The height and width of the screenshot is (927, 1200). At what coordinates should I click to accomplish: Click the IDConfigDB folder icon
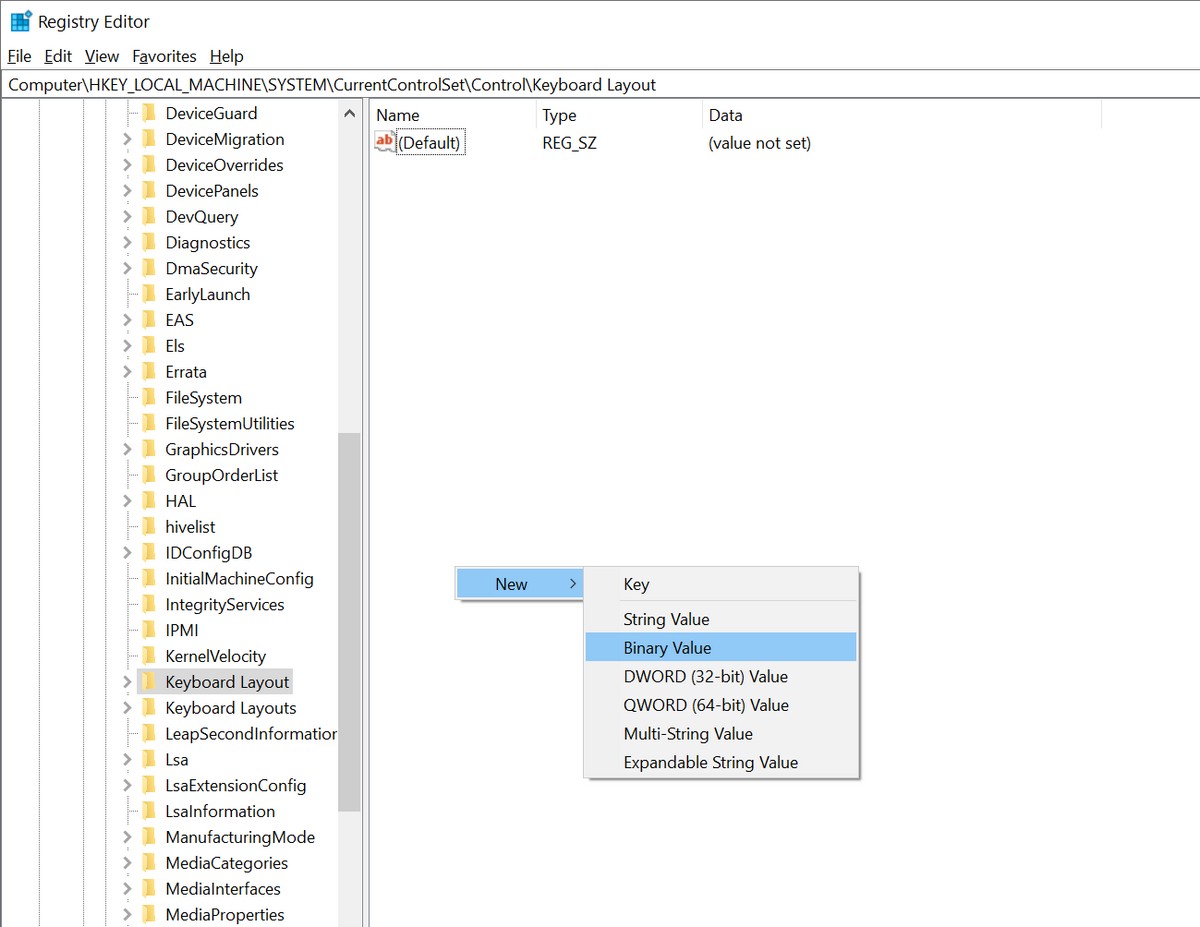tap(148, 552)
